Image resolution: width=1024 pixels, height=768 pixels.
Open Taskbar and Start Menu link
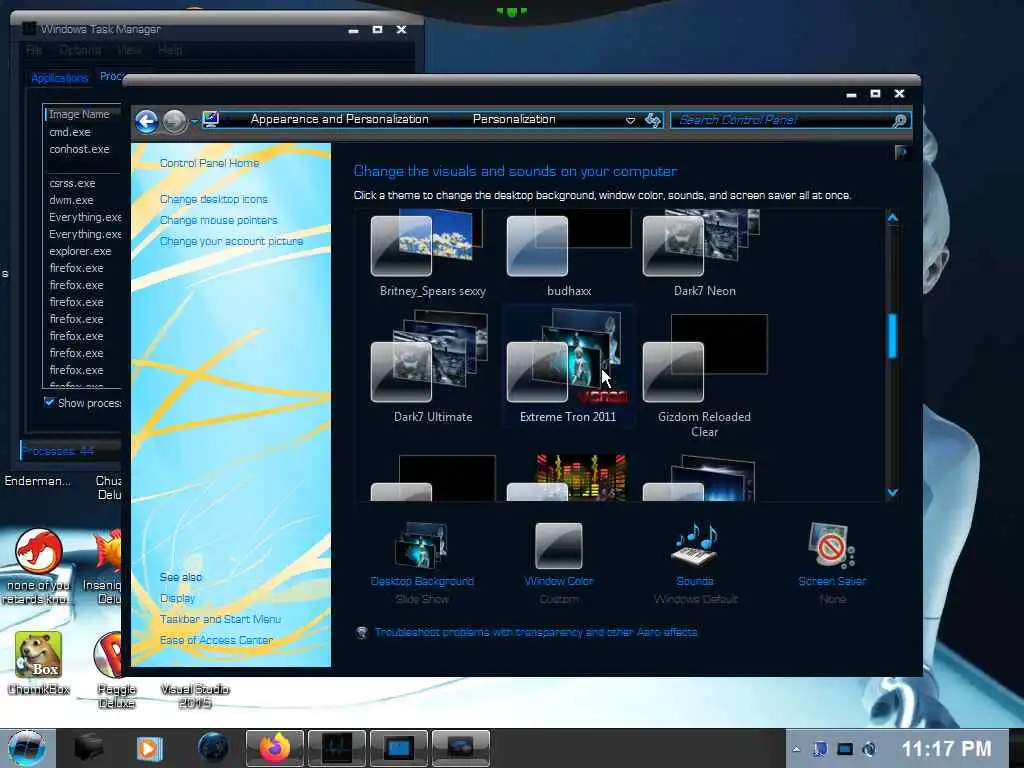click(220, 619)
